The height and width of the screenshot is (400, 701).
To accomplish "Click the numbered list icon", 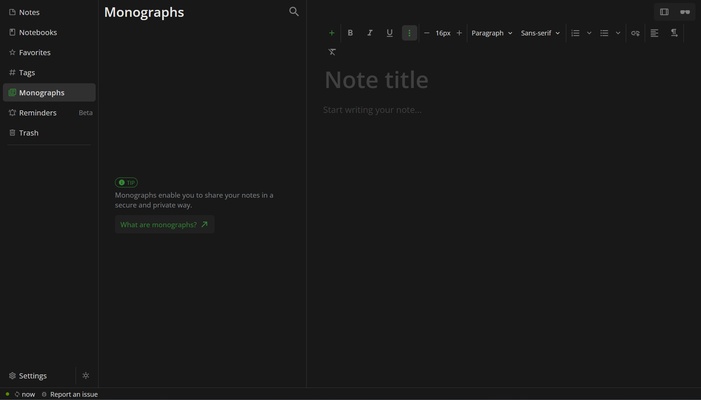I will 575,33.
